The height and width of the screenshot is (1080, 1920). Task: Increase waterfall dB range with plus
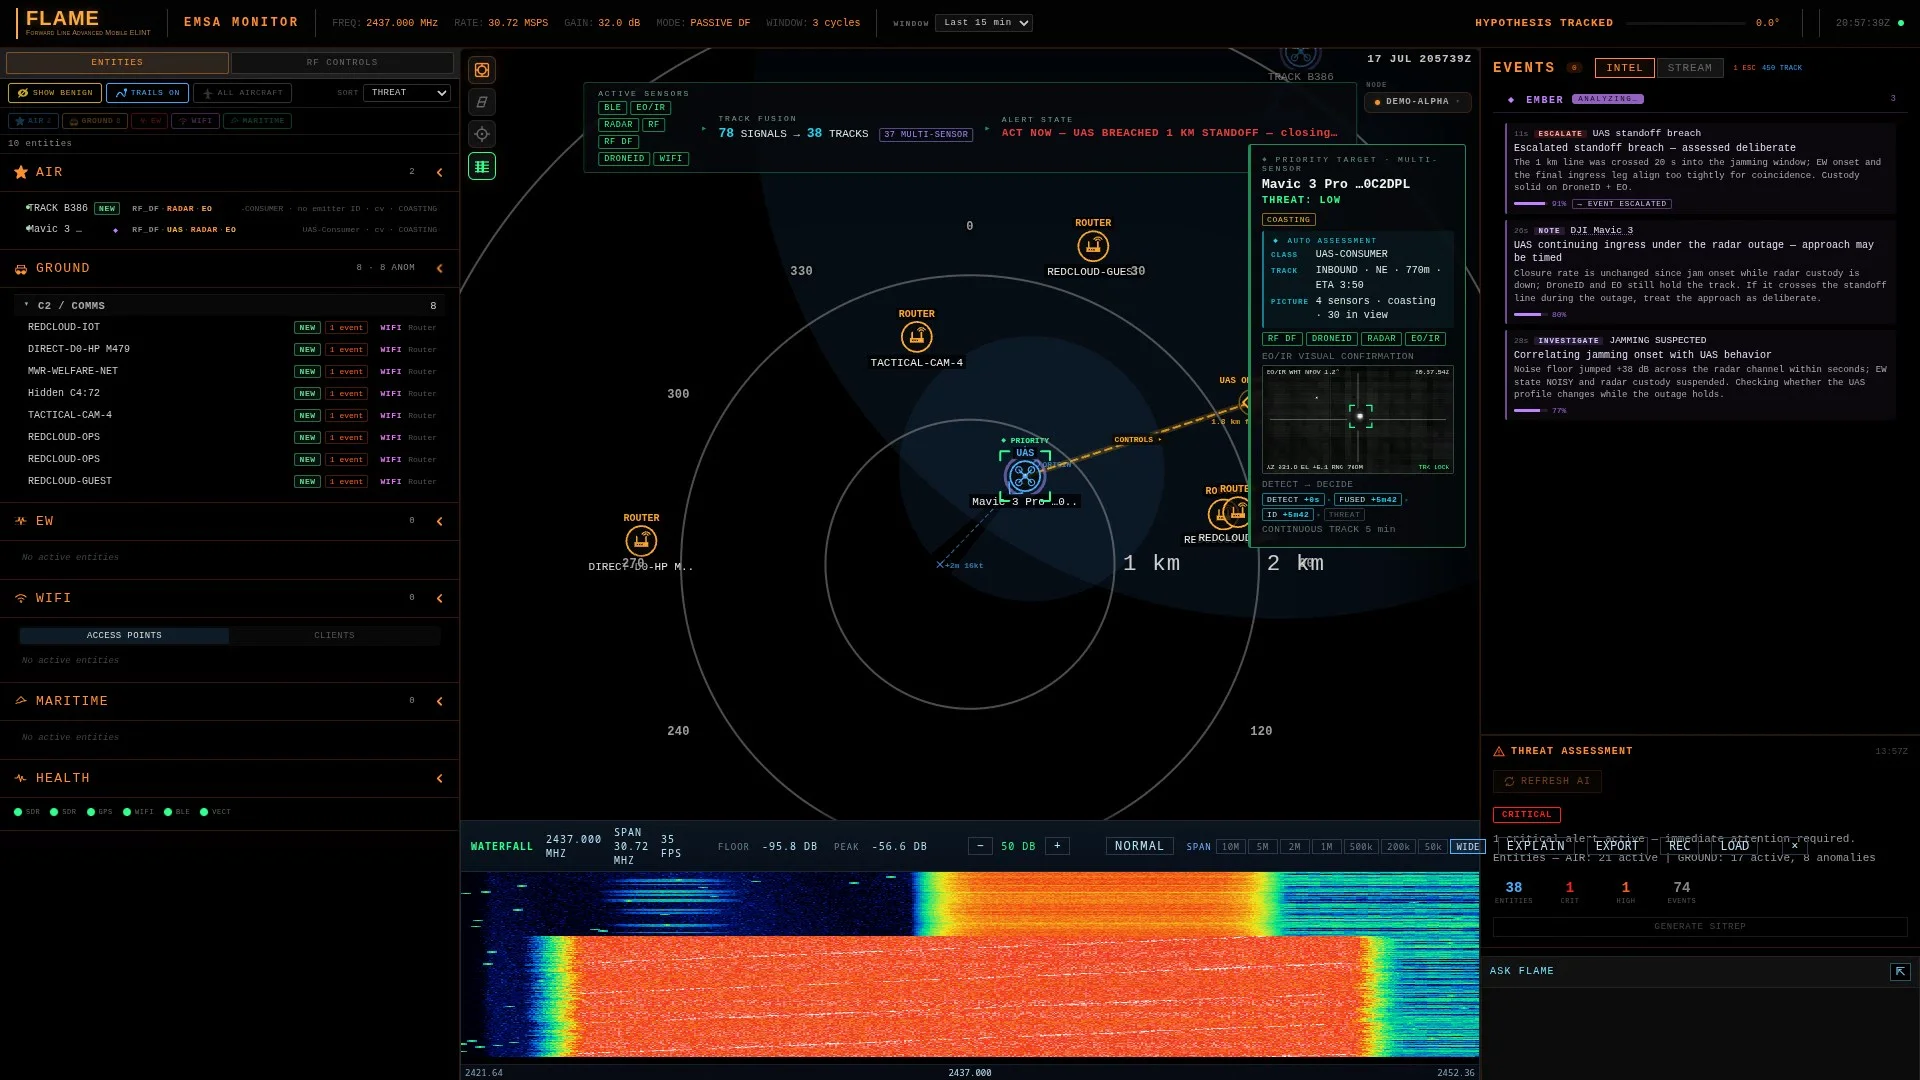tap(1057, 847)
